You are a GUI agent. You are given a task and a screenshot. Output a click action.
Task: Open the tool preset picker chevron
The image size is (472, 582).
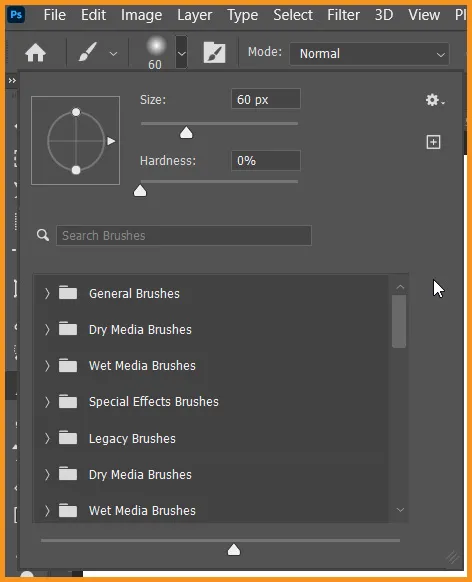click(x=114, y=54)
